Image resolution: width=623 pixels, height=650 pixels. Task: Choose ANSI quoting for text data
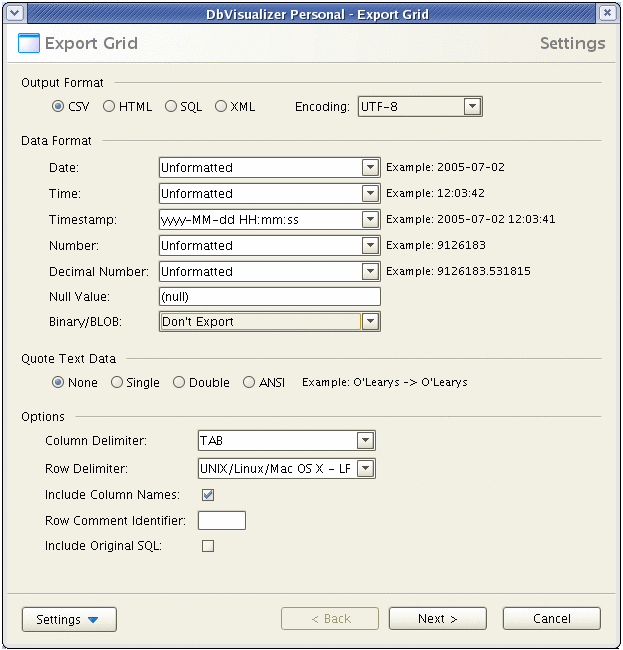(249, 382)
